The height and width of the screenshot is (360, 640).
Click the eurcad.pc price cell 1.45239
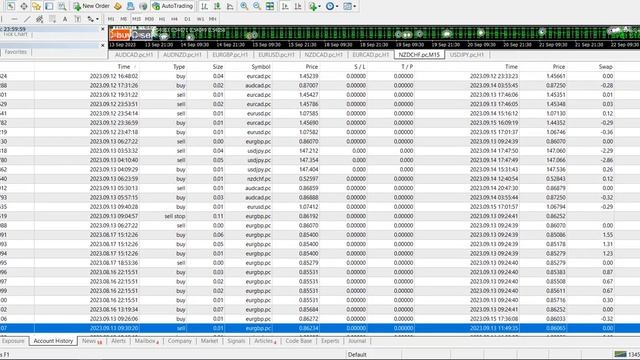[309, 76]
